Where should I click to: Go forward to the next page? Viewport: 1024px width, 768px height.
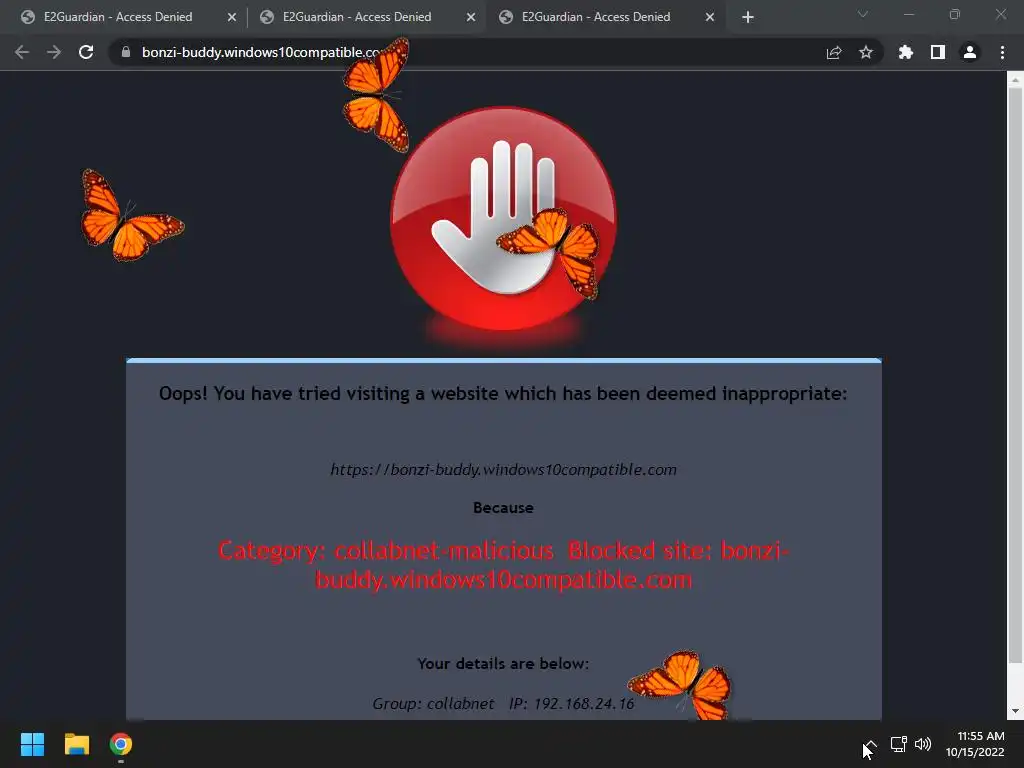click(54, 52)
